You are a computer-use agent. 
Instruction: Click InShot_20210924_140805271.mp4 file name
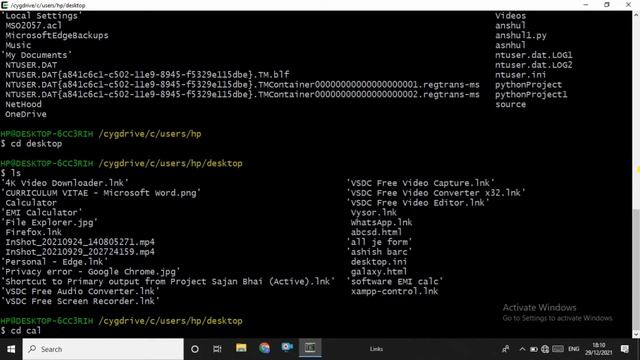tap(80, 242)
